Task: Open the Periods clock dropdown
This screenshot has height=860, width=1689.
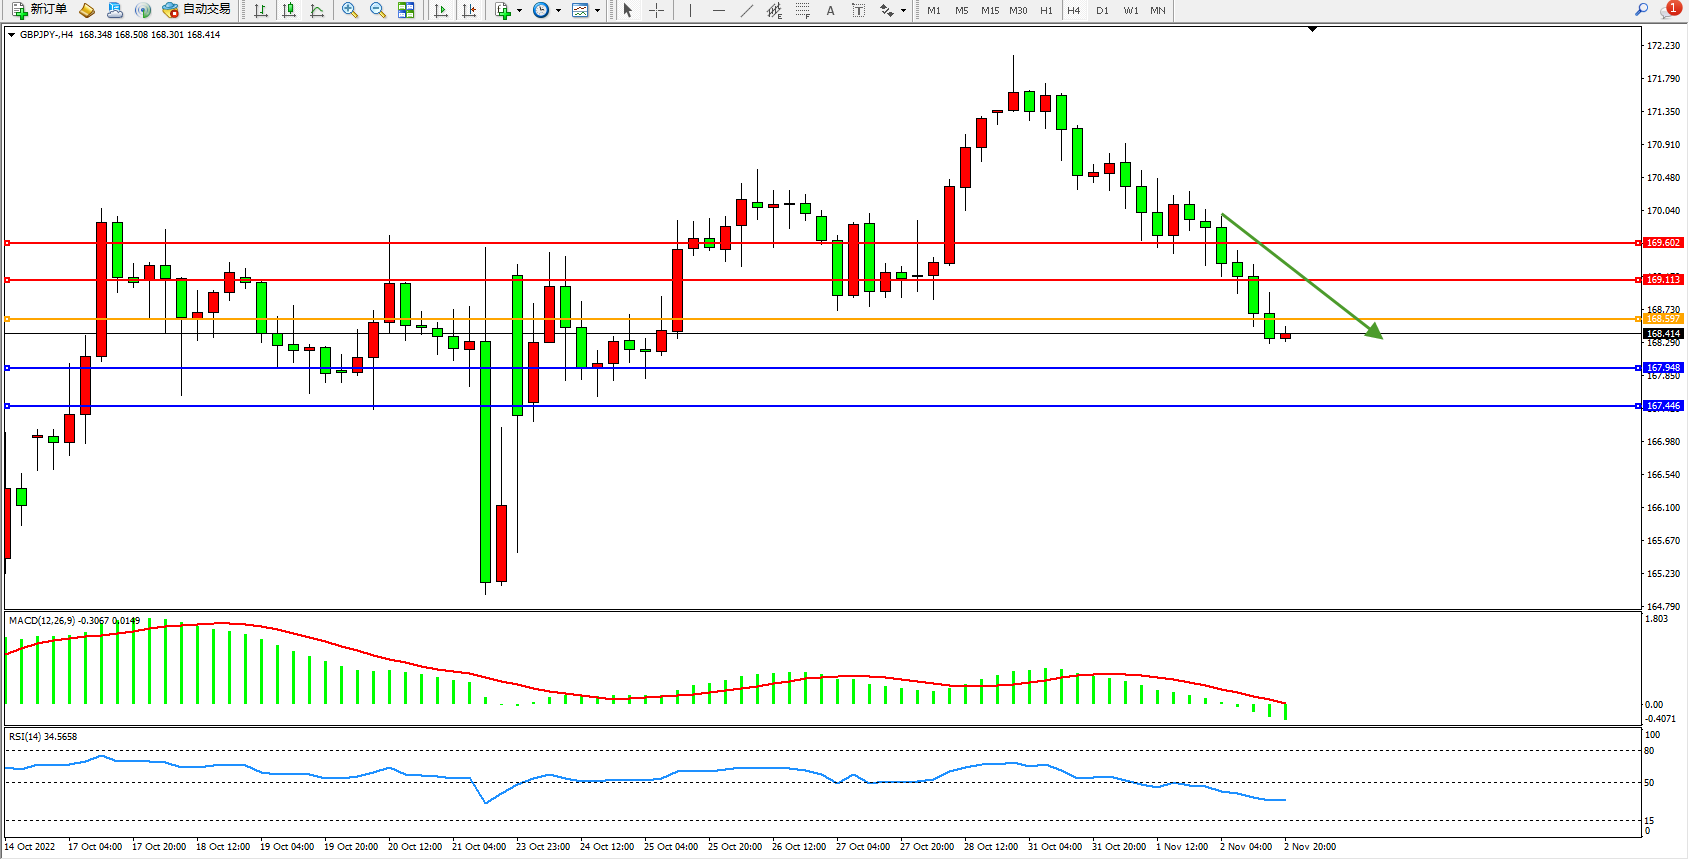Action: (546, 10)
